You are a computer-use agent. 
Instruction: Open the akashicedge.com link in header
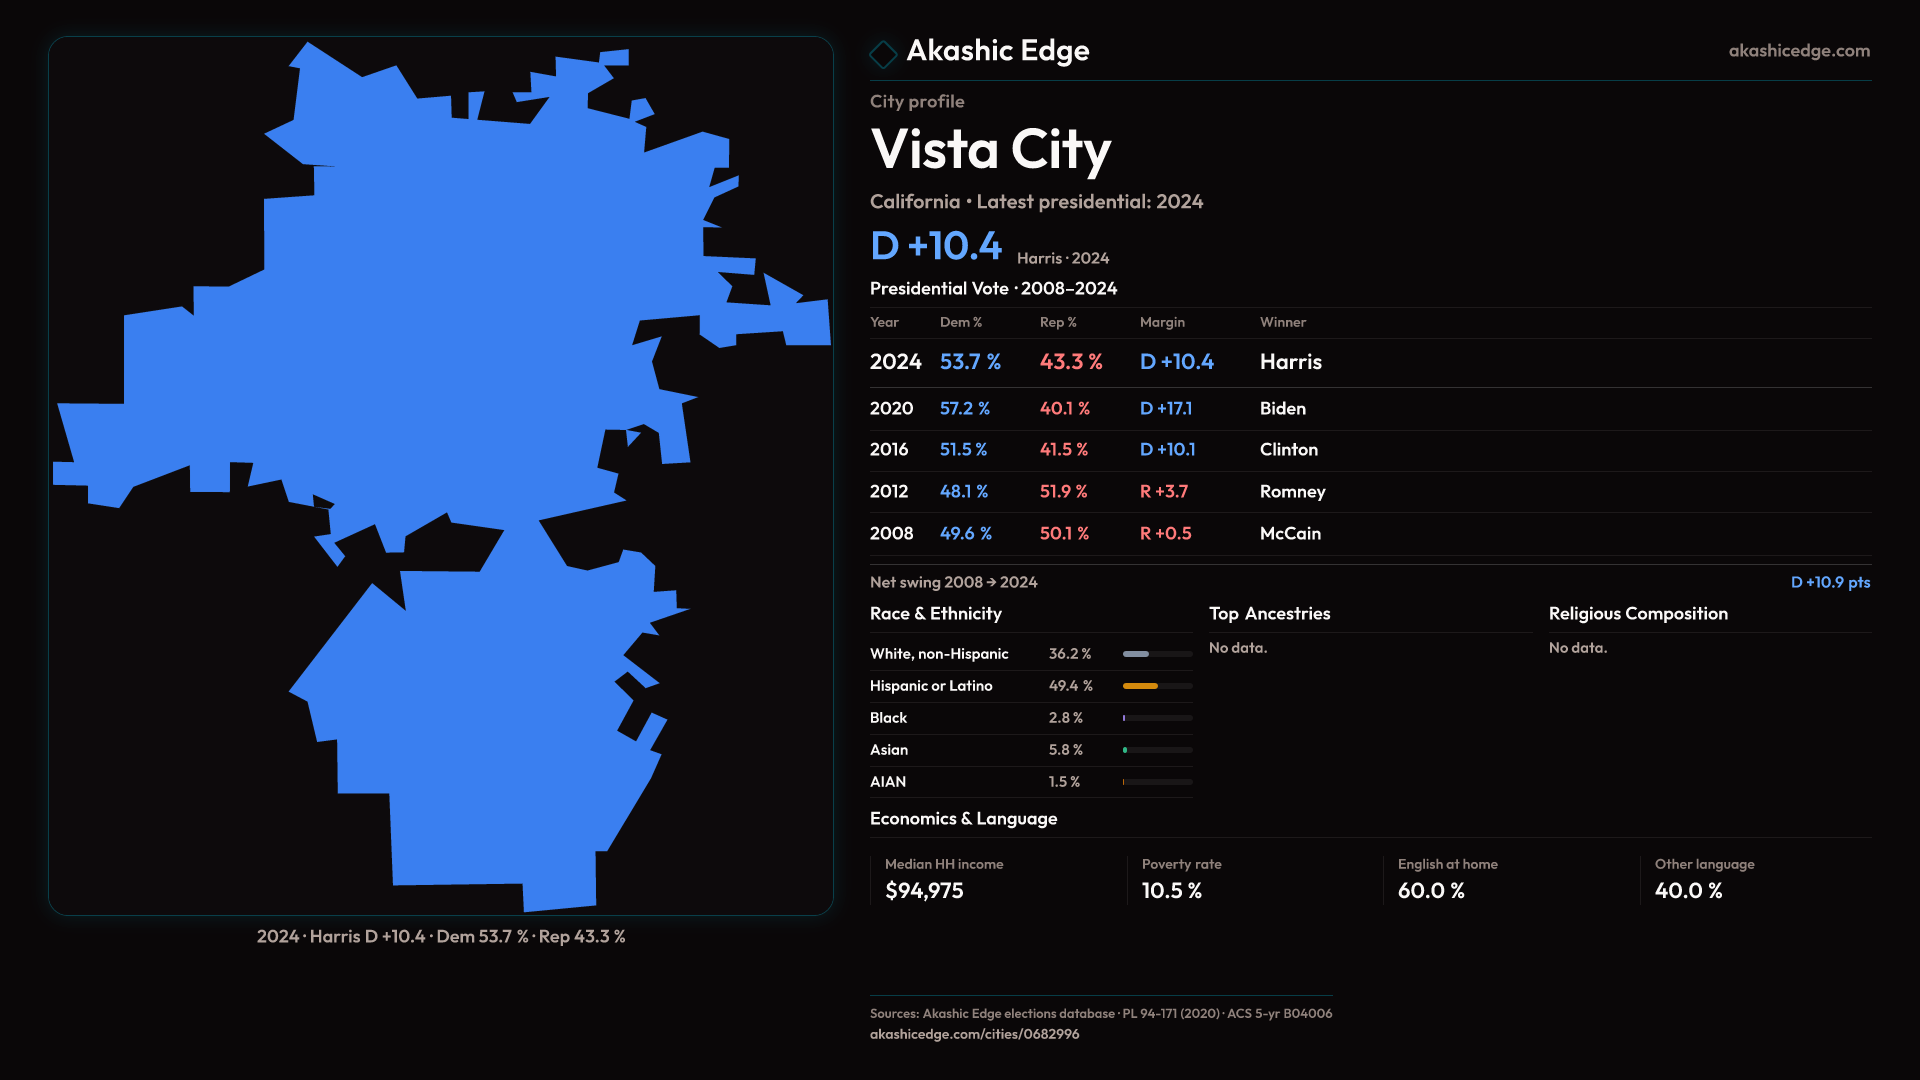[1798, 51]
